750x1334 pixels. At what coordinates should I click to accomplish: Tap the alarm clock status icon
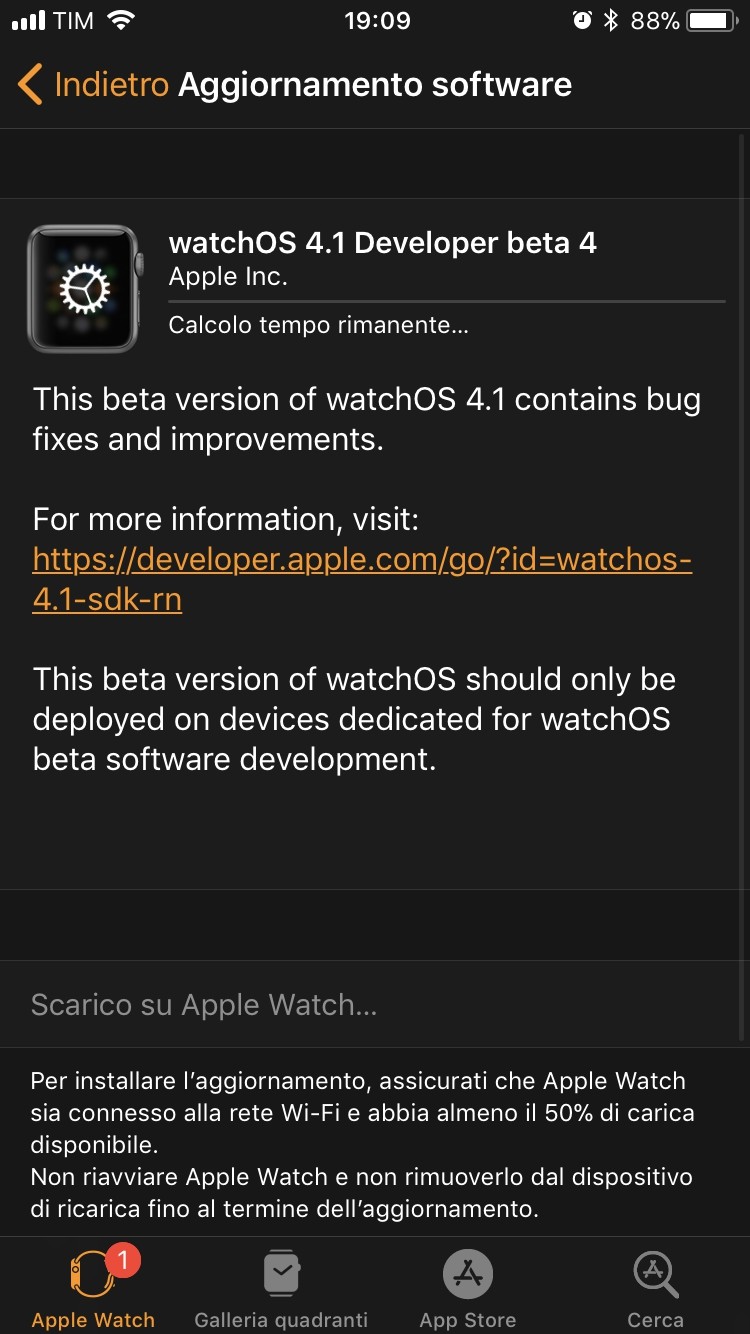[x=582, y=21]
